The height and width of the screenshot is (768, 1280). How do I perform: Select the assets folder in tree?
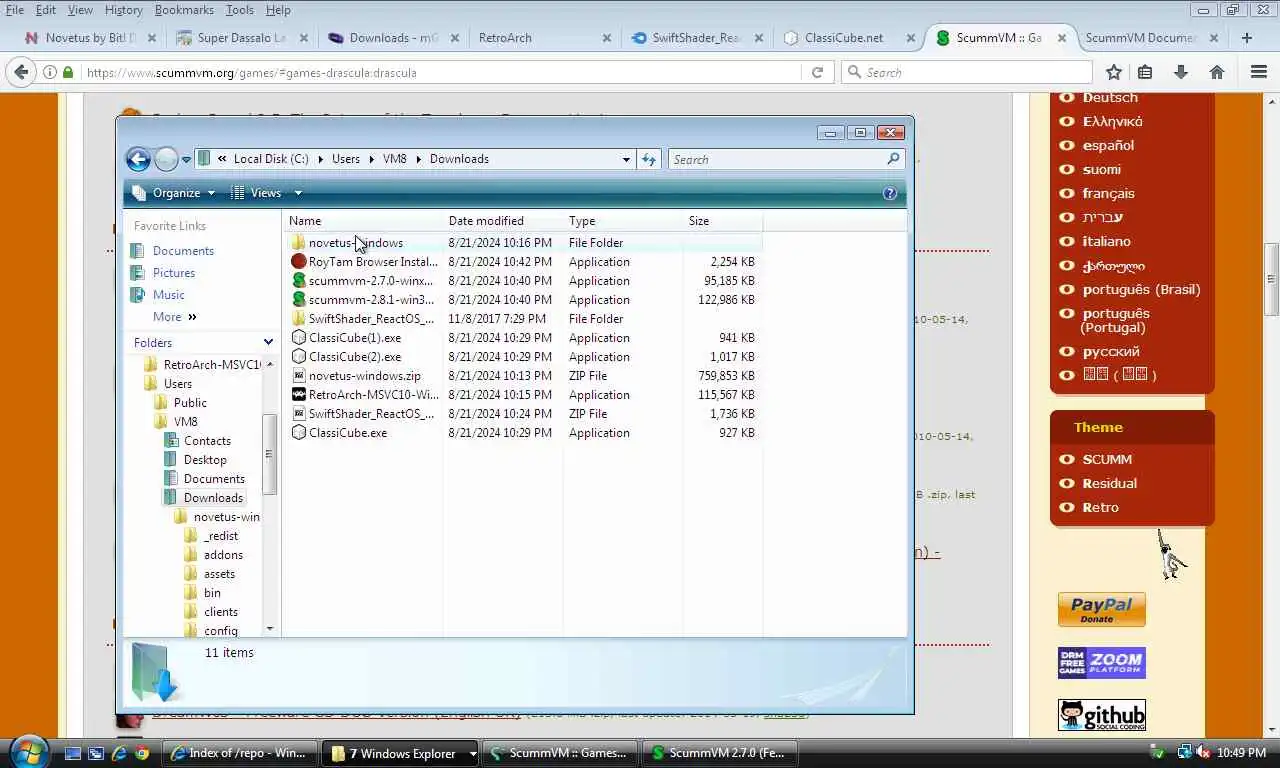coord(219,574)
